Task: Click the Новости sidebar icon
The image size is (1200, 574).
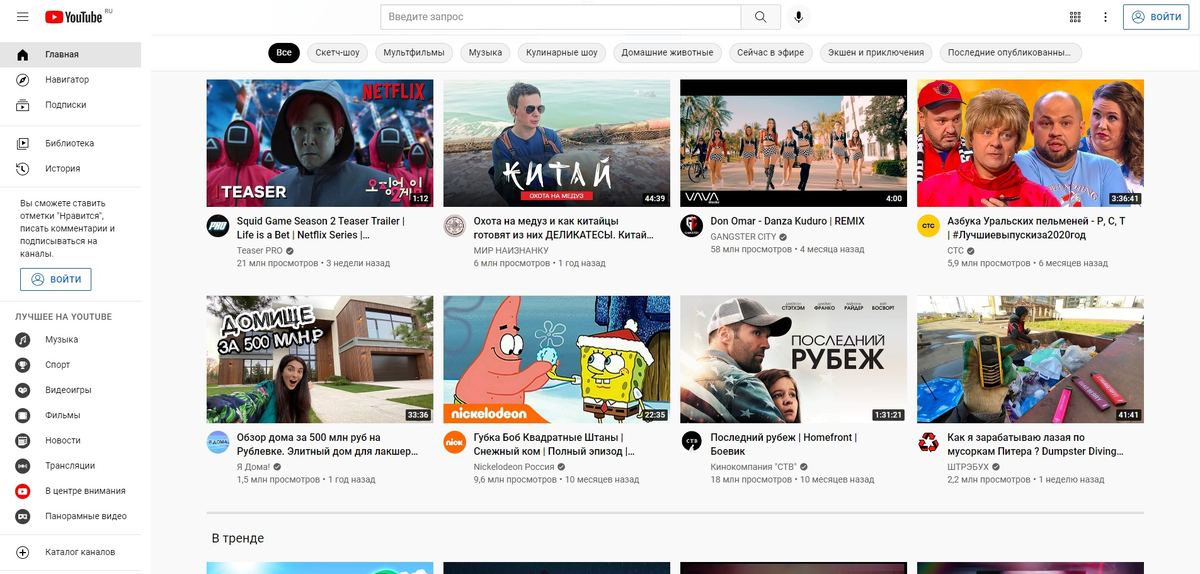Action: [23, 441]
